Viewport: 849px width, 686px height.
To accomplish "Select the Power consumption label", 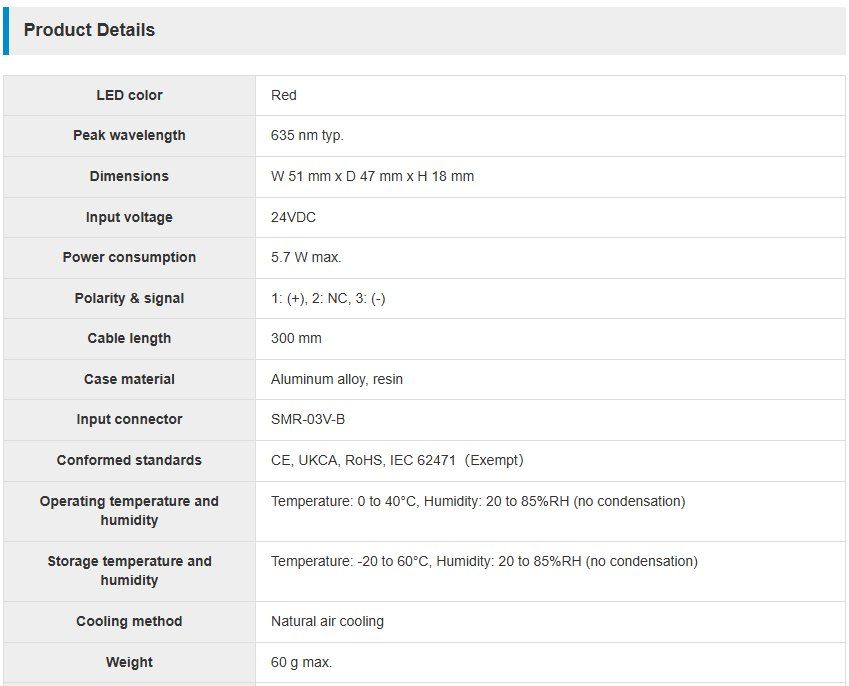I will point(129,257).
